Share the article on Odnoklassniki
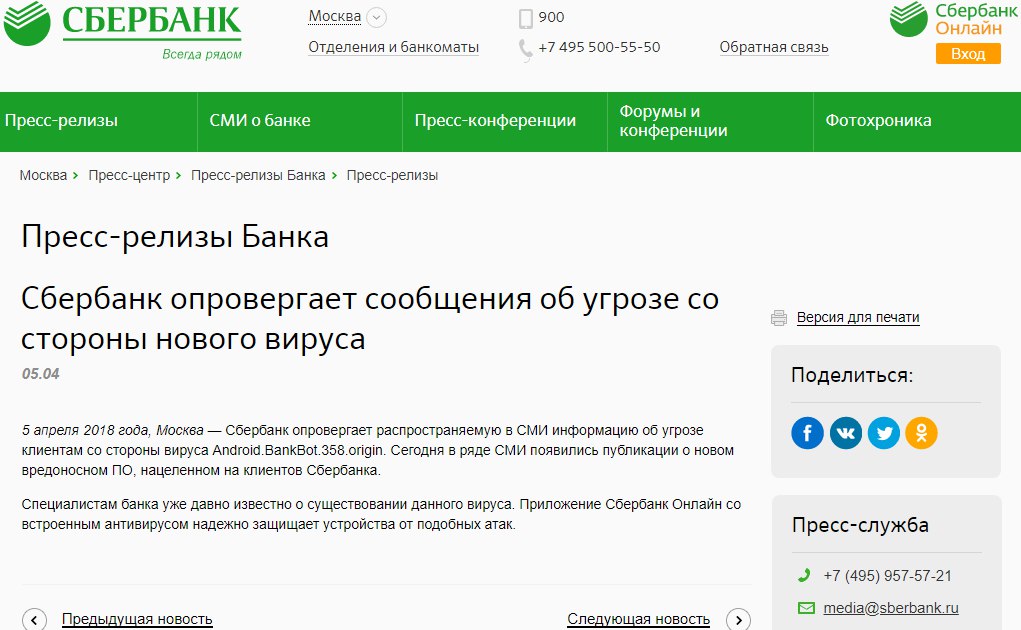This screenshot has height=630, width=1021. click(921, 433)
